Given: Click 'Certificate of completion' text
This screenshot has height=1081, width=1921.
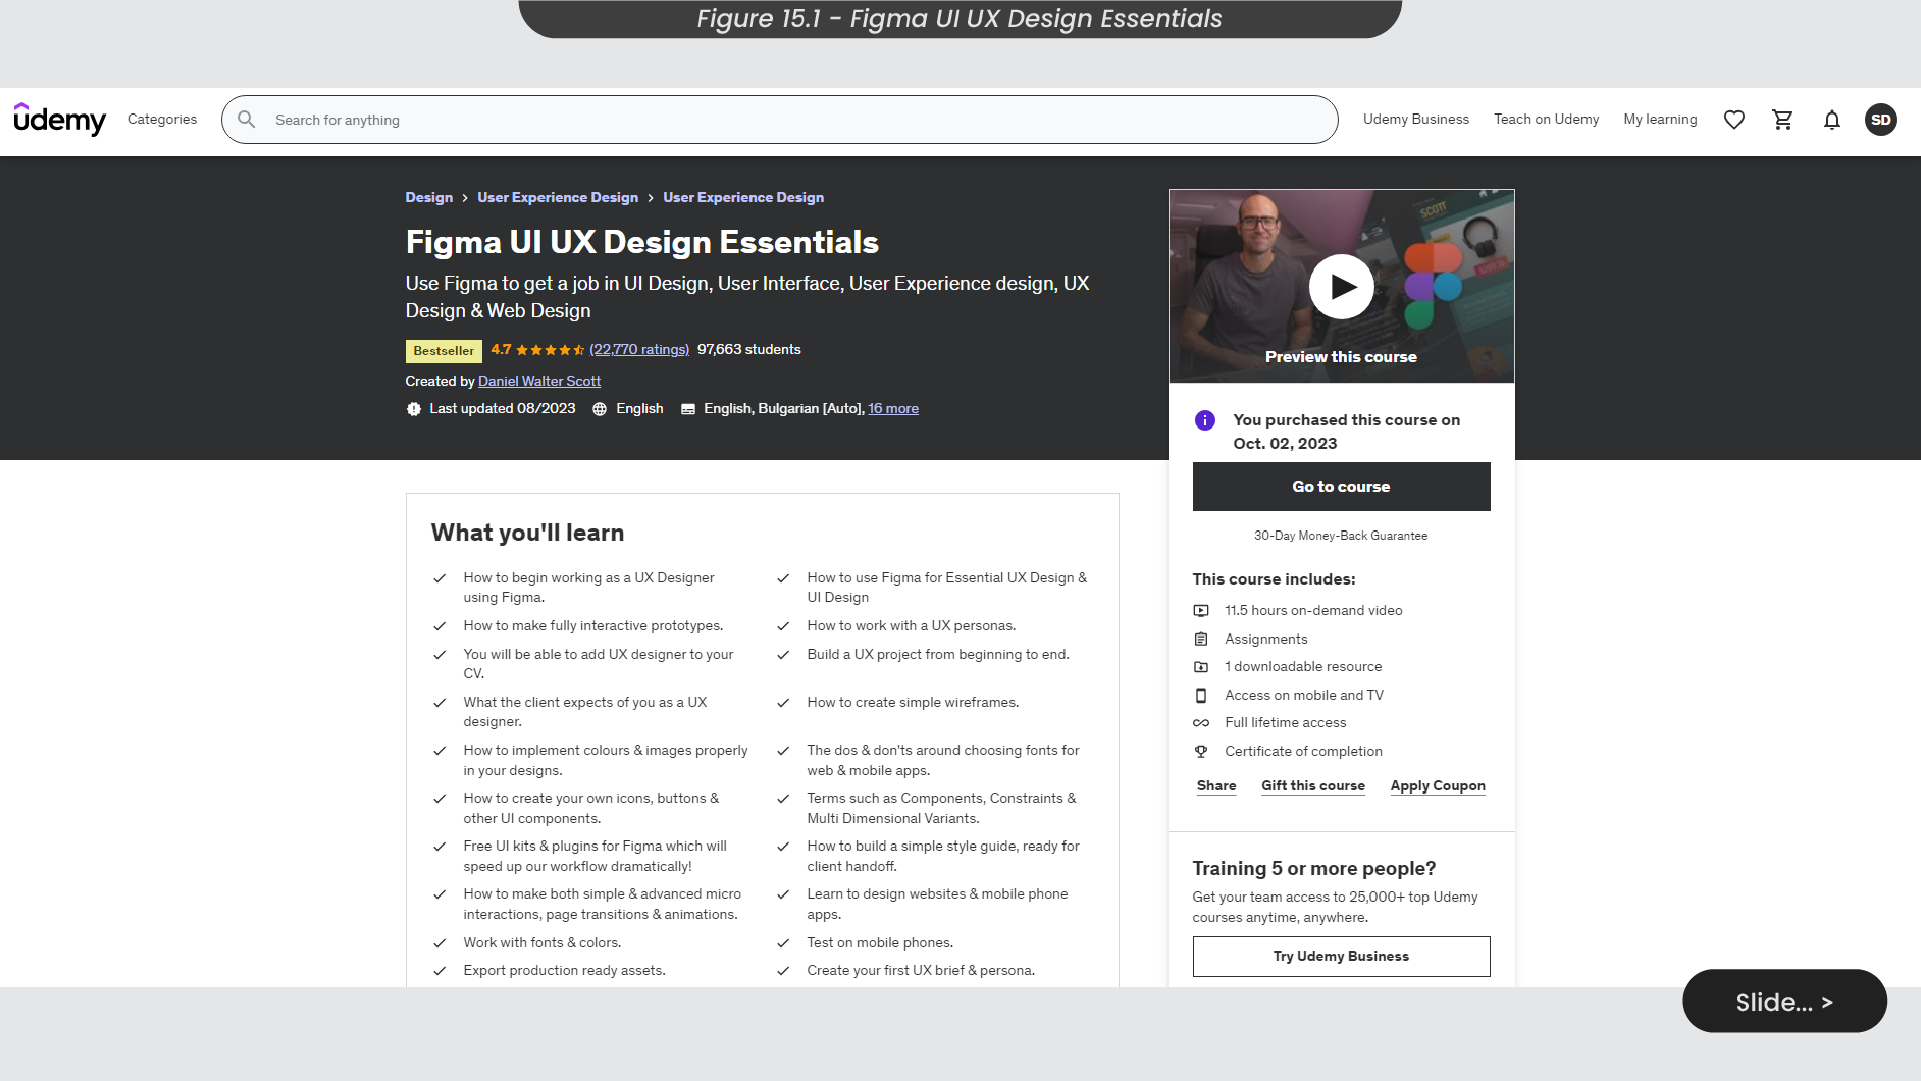Looking at the screenshot, I should [x=1303, y=751].
